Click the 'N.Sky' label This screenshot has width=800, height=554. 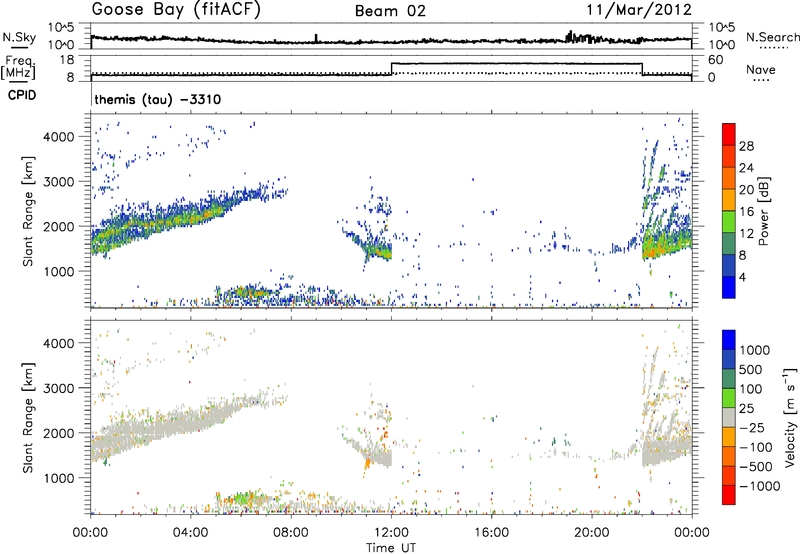coord(19,37)
